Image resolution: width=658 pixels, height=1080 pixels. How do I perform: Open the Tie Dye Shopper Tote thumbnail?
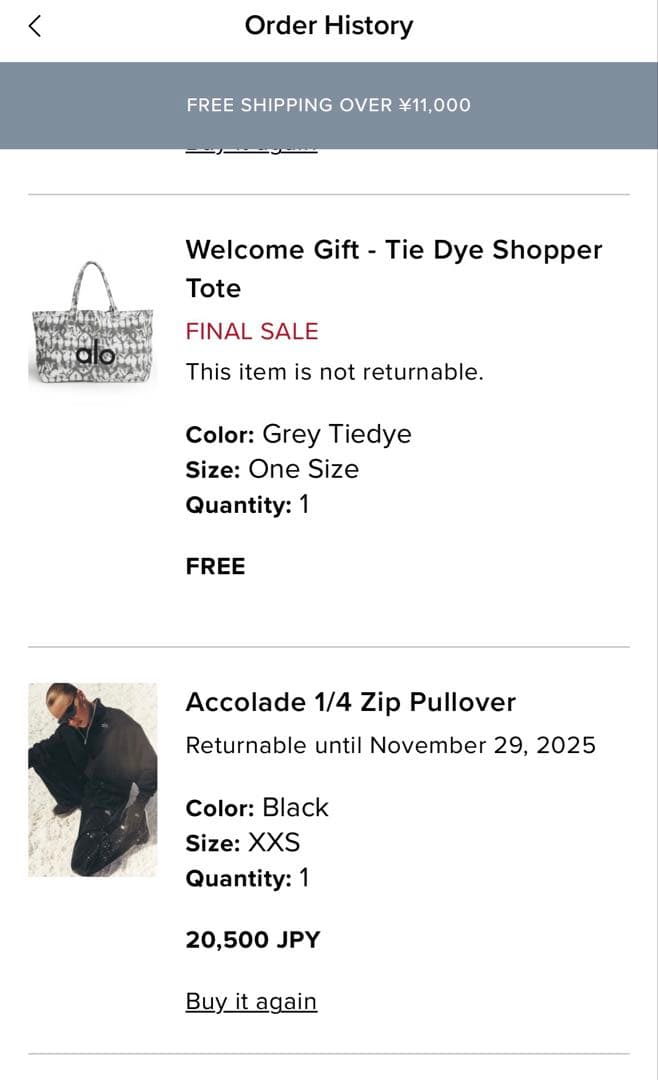coord(92,325)
